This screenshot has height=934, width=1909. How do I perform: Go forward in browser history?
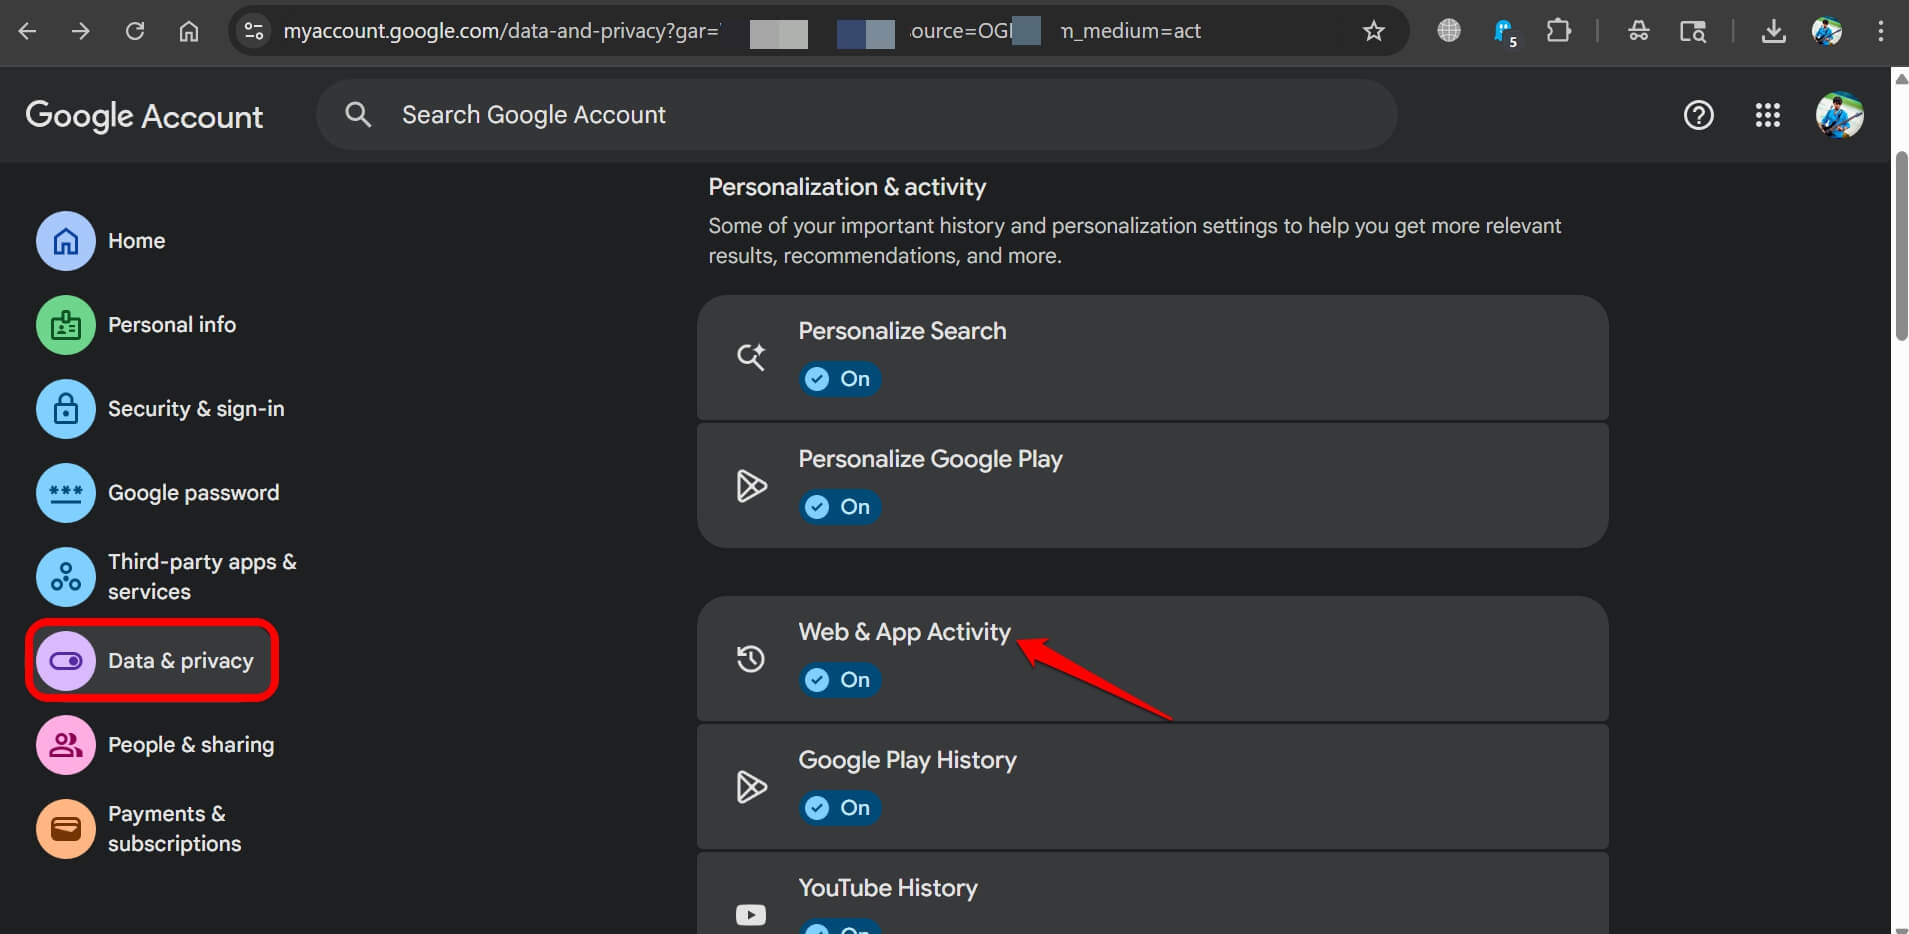pos(80,31)
